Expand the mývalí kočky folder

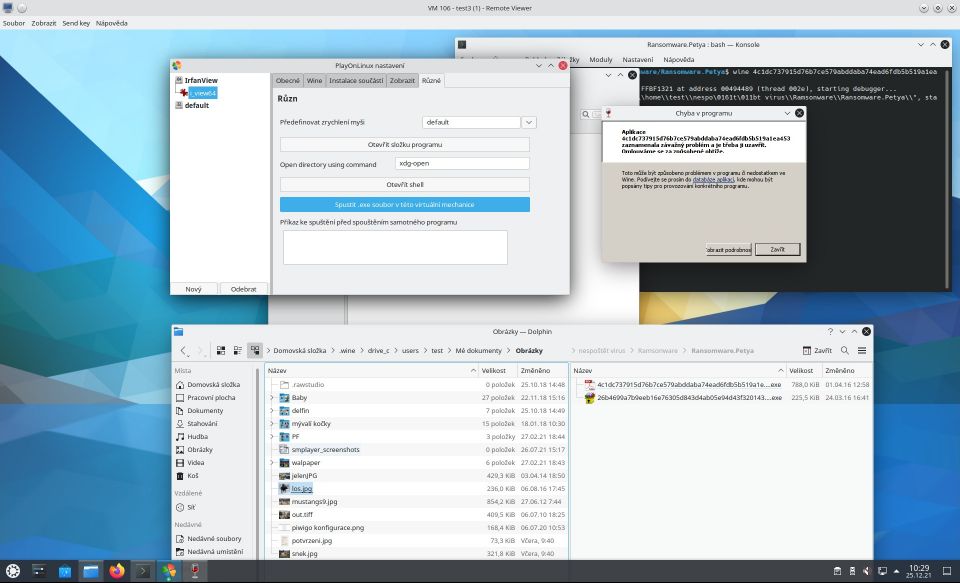click(x=272, y=424)
